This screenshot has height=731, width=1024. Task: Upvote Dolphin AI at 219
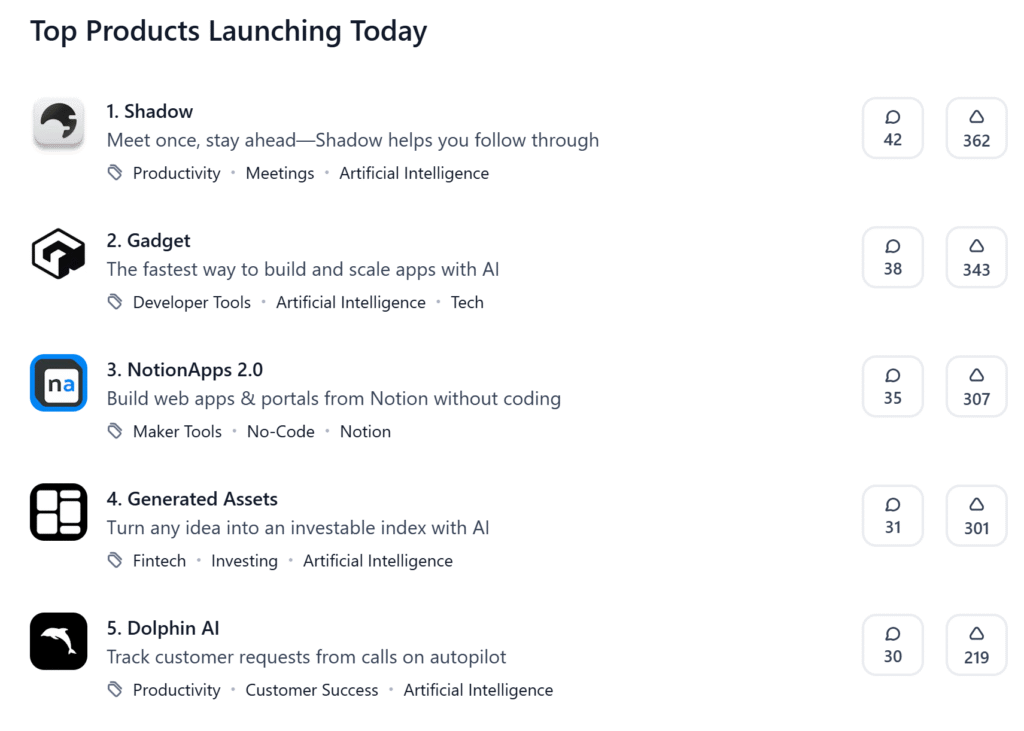pos(976,645)
